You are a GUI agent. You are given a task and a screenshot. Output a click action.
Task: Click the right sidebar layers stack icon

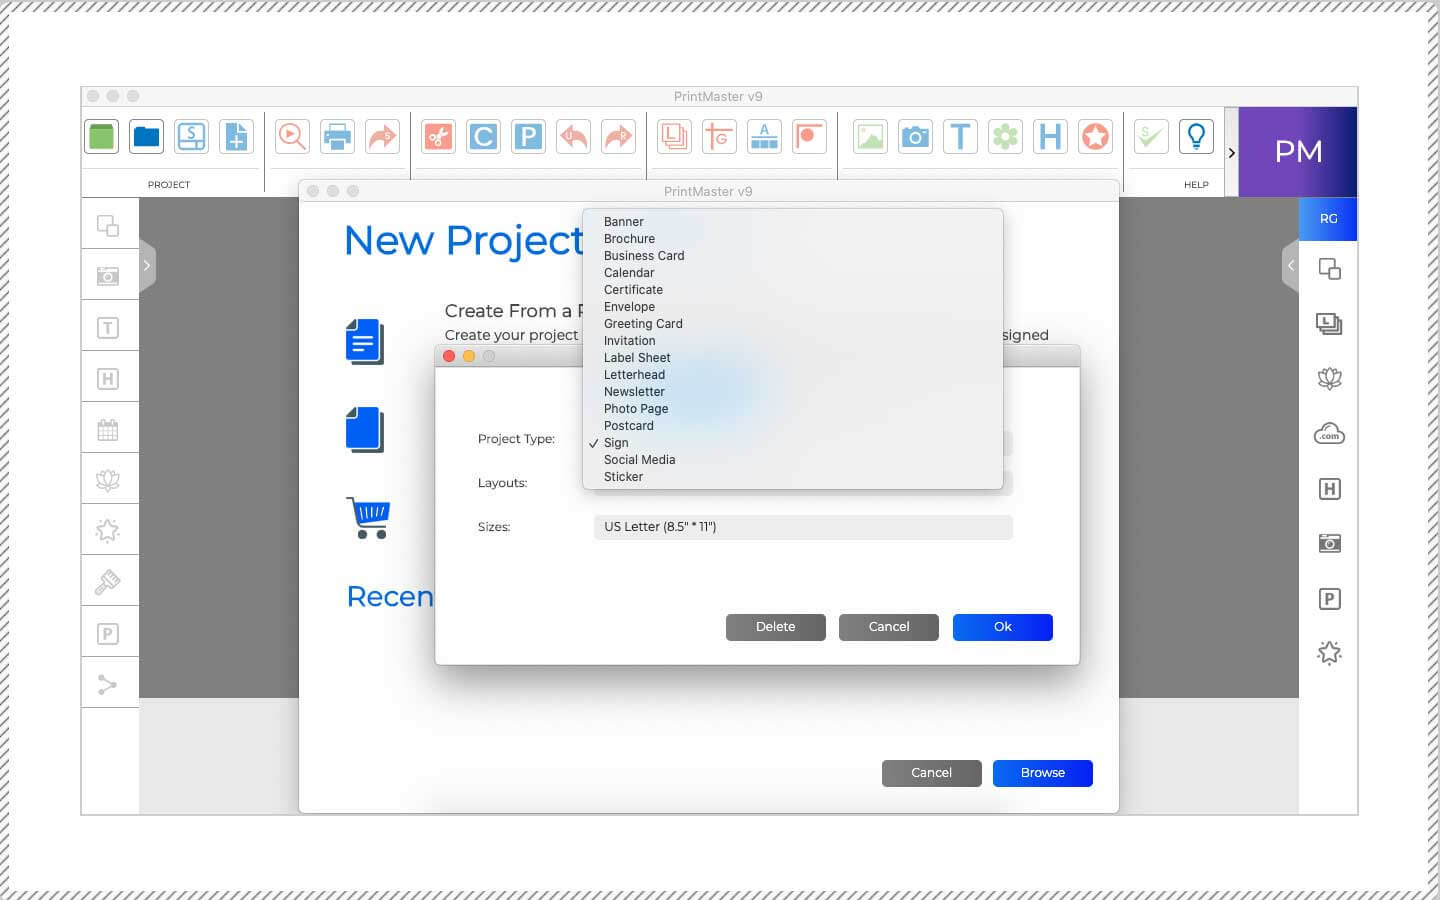[x=1329, y=324]
